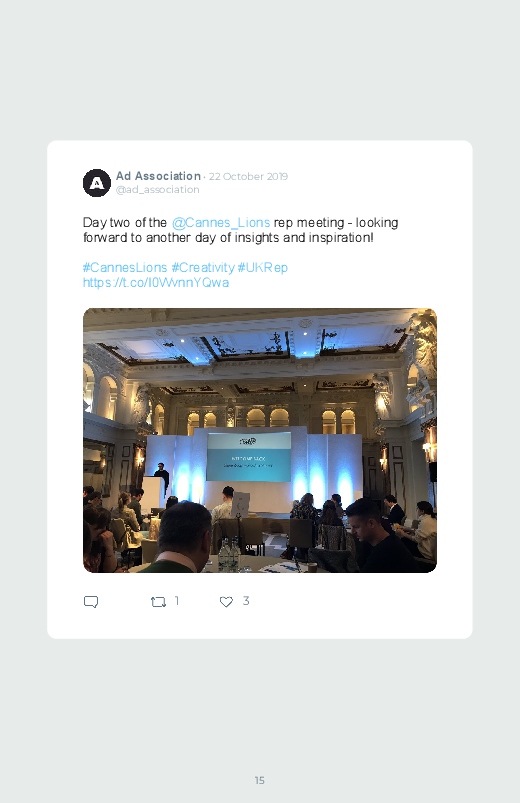Click the 22 October 2019 timestamp

pos(248,176)
